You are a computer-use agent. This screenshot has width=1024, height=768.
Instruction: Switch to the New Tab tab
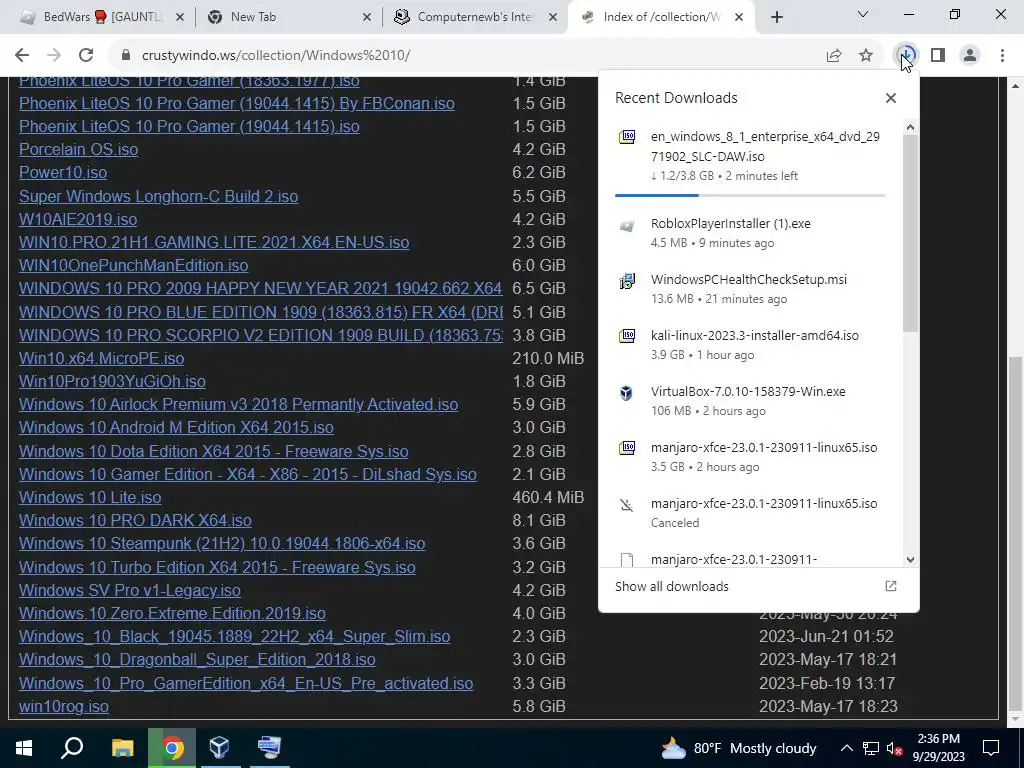click(x=289, y=17)
